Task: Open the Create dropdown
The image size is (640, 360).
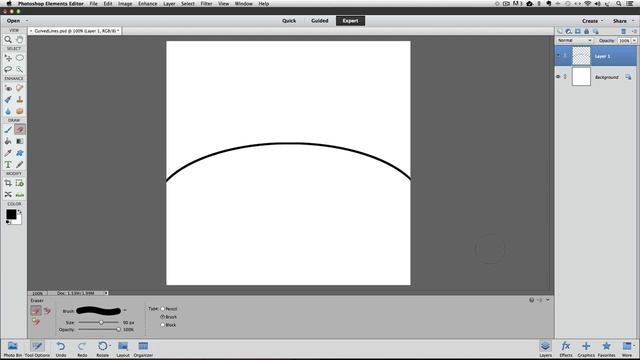Action: click(592, 21)
